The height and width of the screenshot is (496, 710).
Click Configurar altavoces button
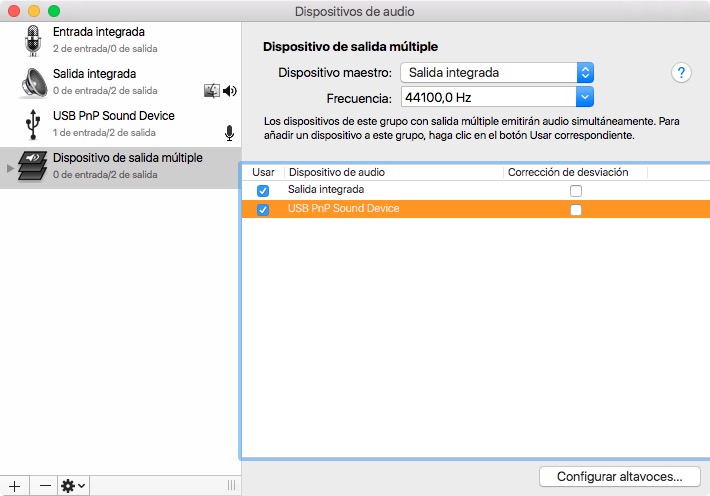click(x=619, y=477)
